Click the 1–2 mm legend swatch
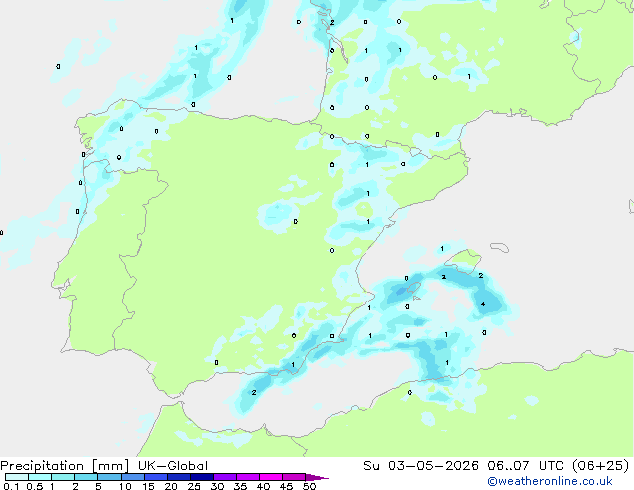634x490 pixels. [x=63, y=477]
